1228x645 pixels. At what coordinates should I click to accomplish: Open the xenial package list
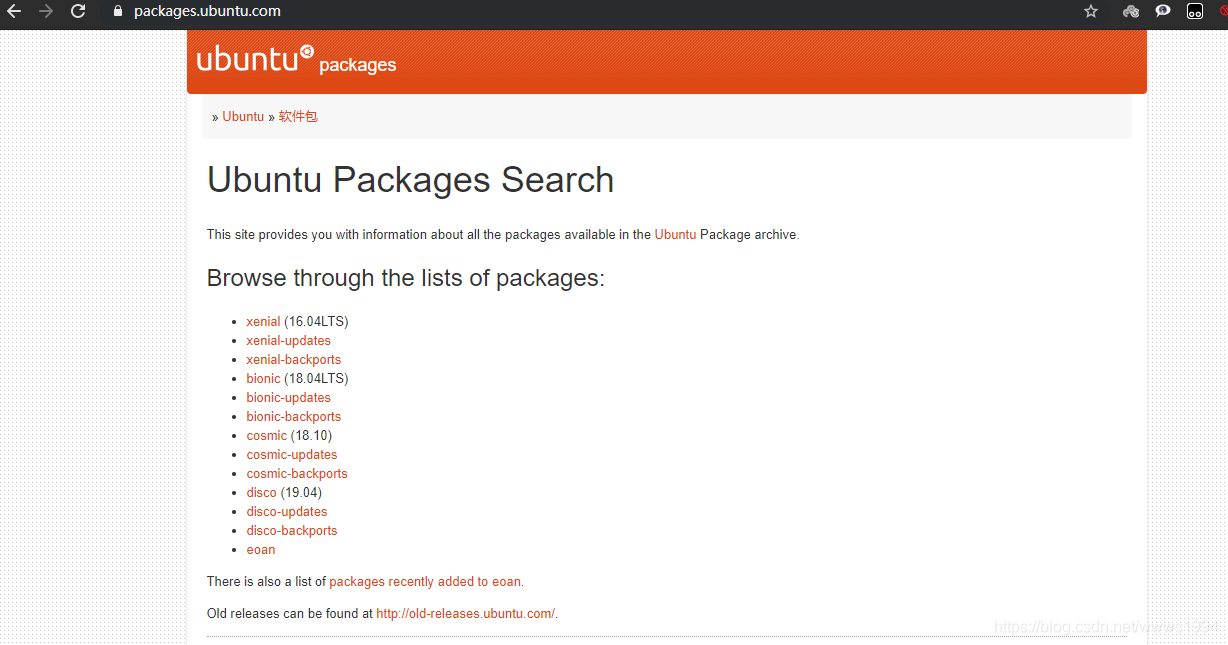pyautogui.click(x=263, y=322)
